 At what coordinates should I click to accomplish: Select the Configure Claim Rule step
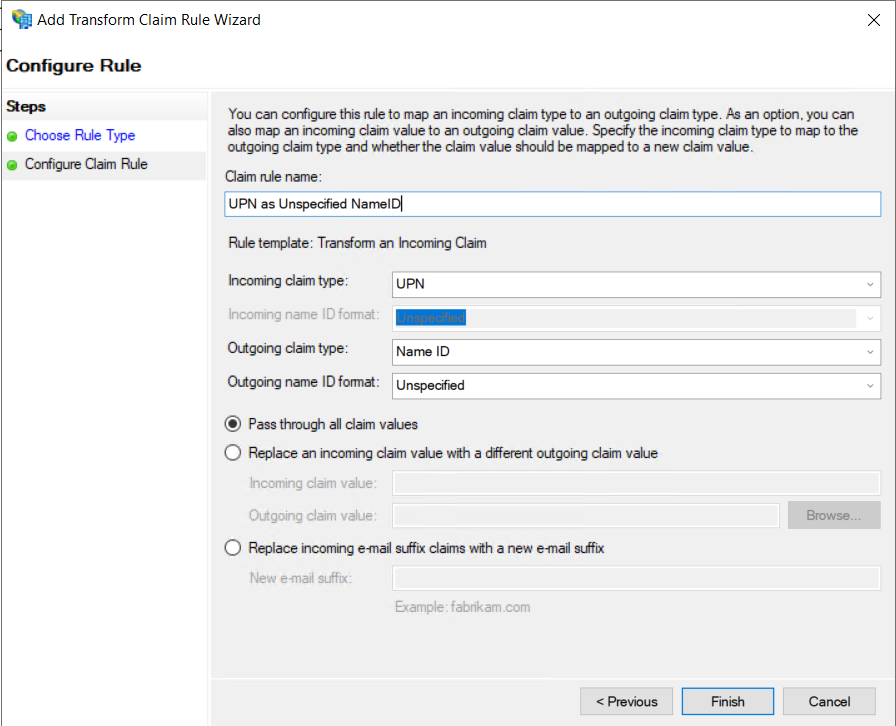pyautogui.click(x=86, y=165)
